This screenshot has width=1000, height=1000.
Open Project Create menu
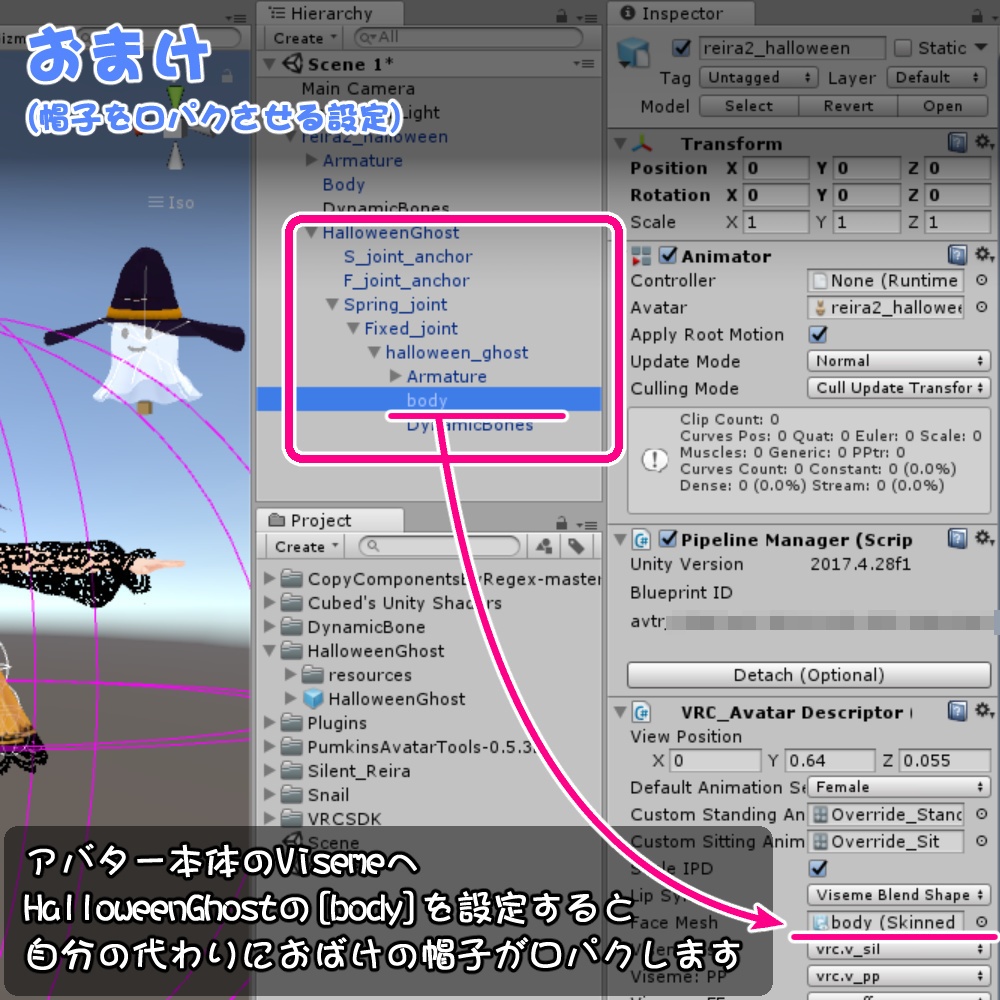[305, 547]
